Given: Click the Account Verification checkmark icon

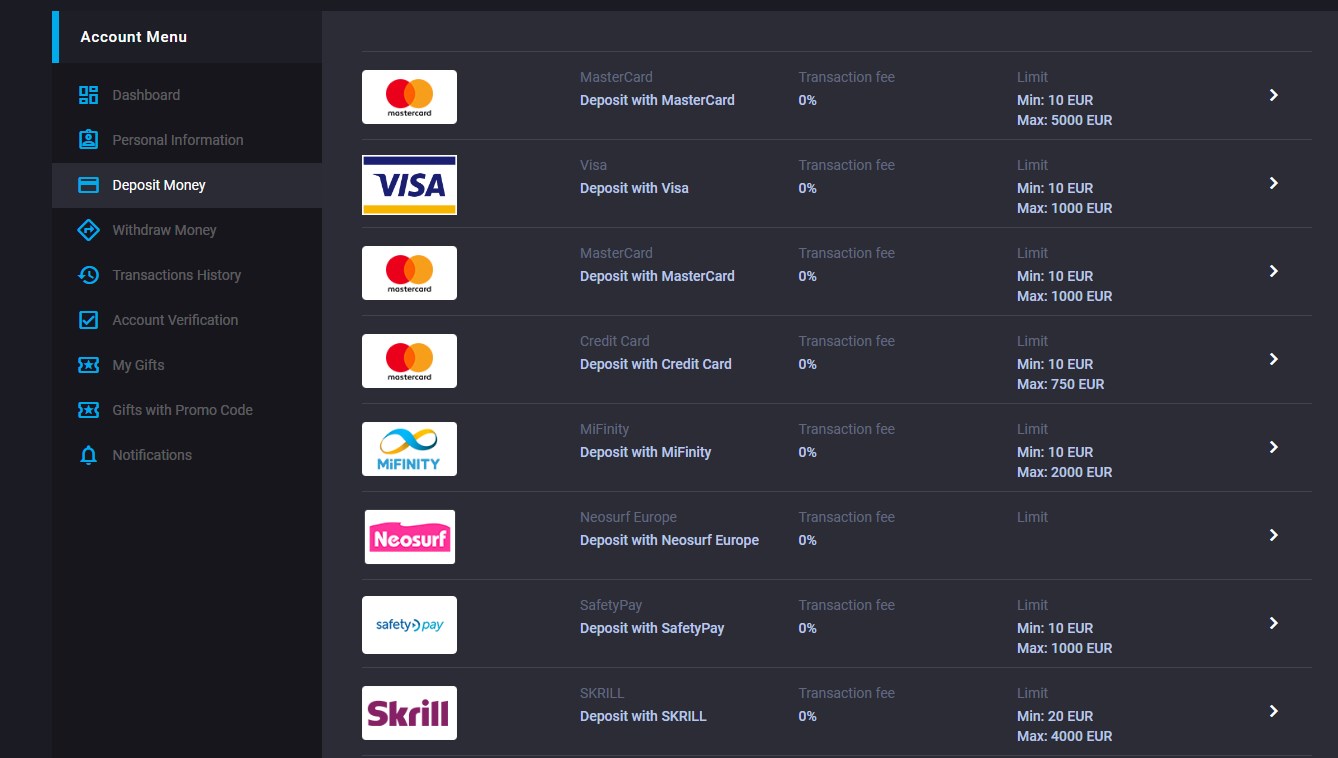Looking at the screenshot, I should point(88,320).
